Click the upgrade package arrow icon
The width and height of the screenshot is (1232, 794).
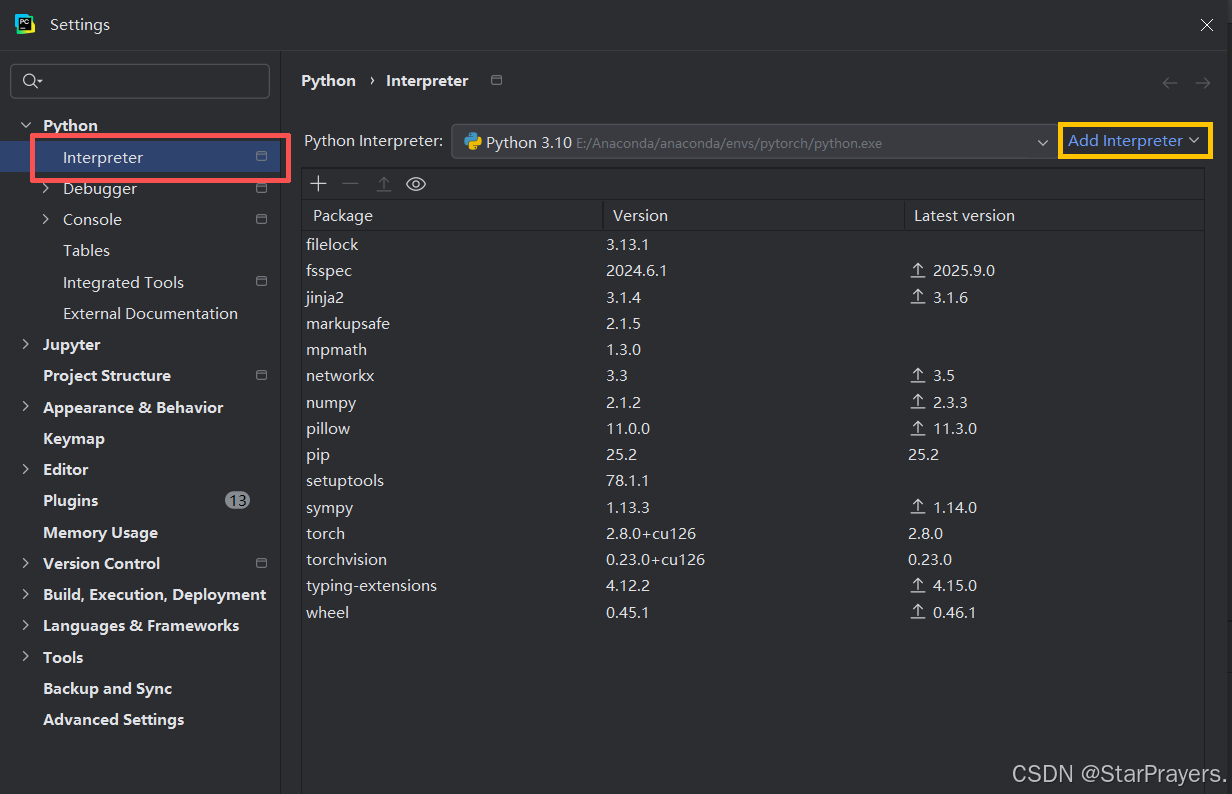383,184
